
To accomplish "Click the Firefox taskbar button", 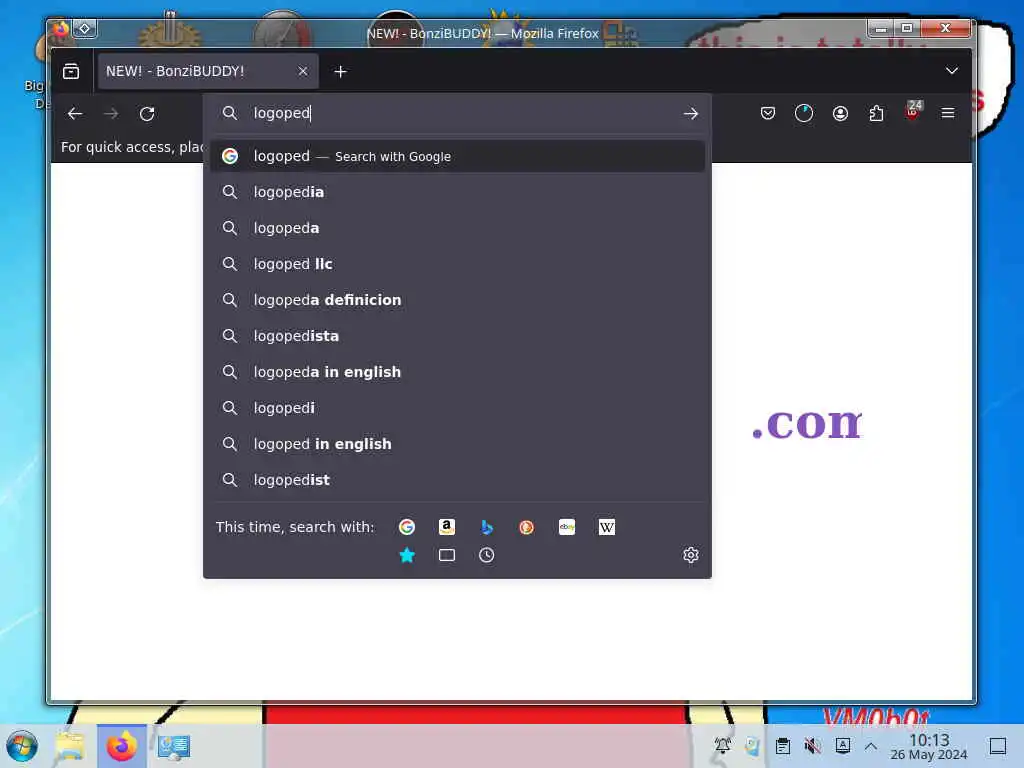I will pos(121,746).
